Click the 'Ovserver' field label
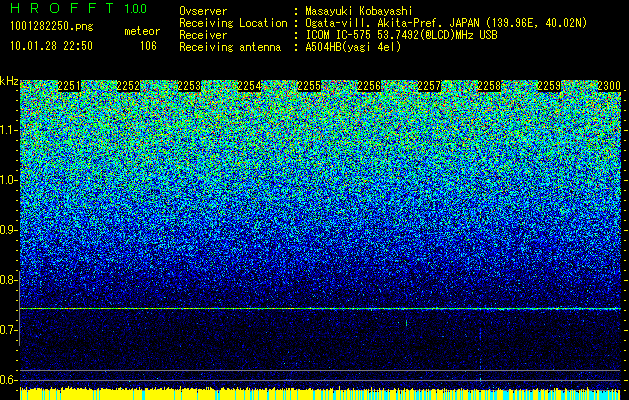The height and width of the screenshot is (400, 629). (203, 11)
